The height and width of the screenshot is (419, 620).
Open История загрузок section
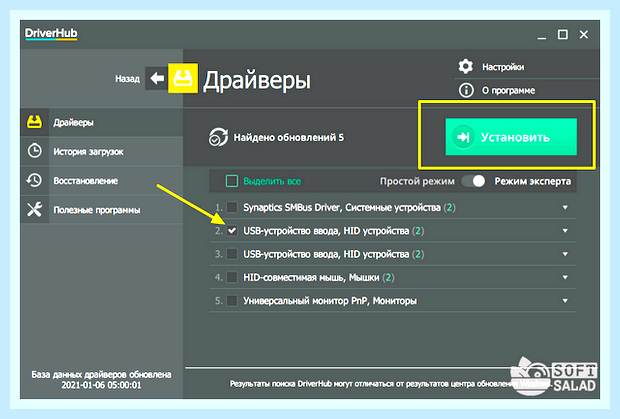point(102,151)
